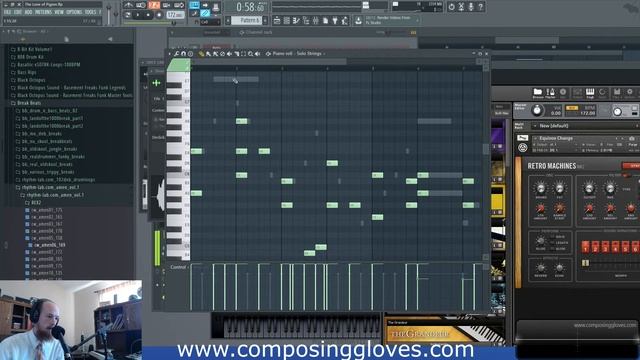Screen dimensions: 640x360
Task: Open the EDIT menu
Action: (x=18, y=12)
